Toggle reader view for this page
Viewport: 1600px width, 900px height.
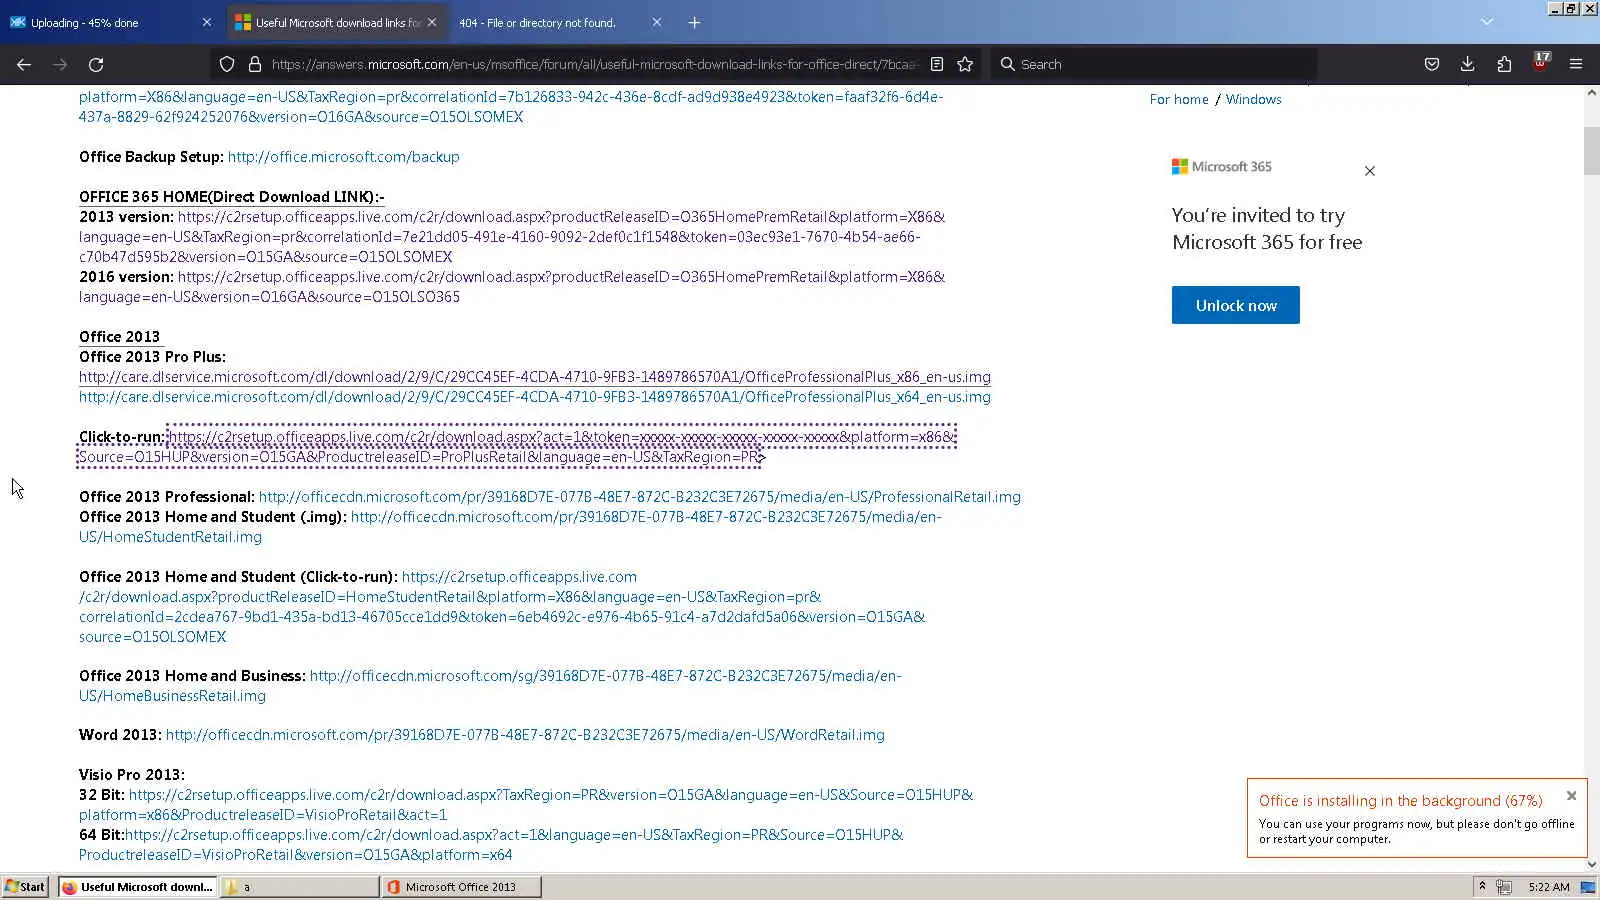[937, 64]
